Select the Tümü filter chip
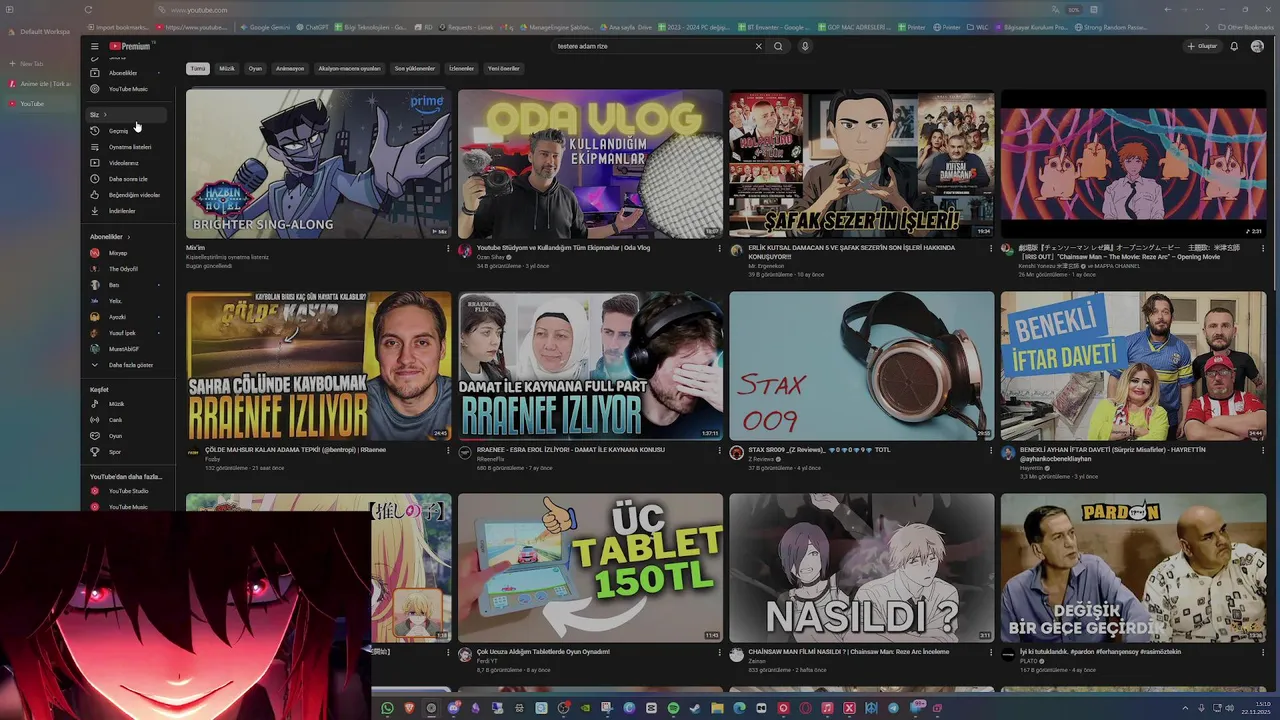The width and height of the screenshot is (1280, 720). [198, 69]
